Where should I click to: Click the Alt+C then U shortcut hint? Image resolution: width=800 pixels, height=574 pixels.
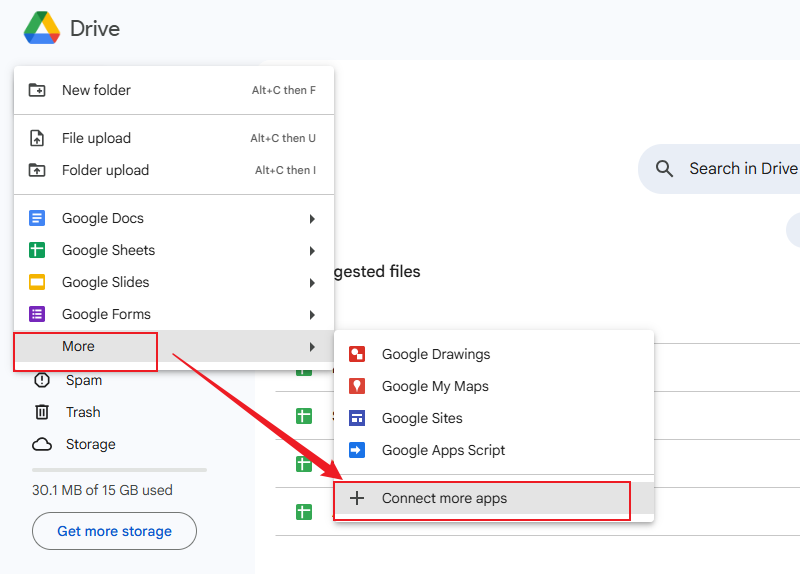283,138
